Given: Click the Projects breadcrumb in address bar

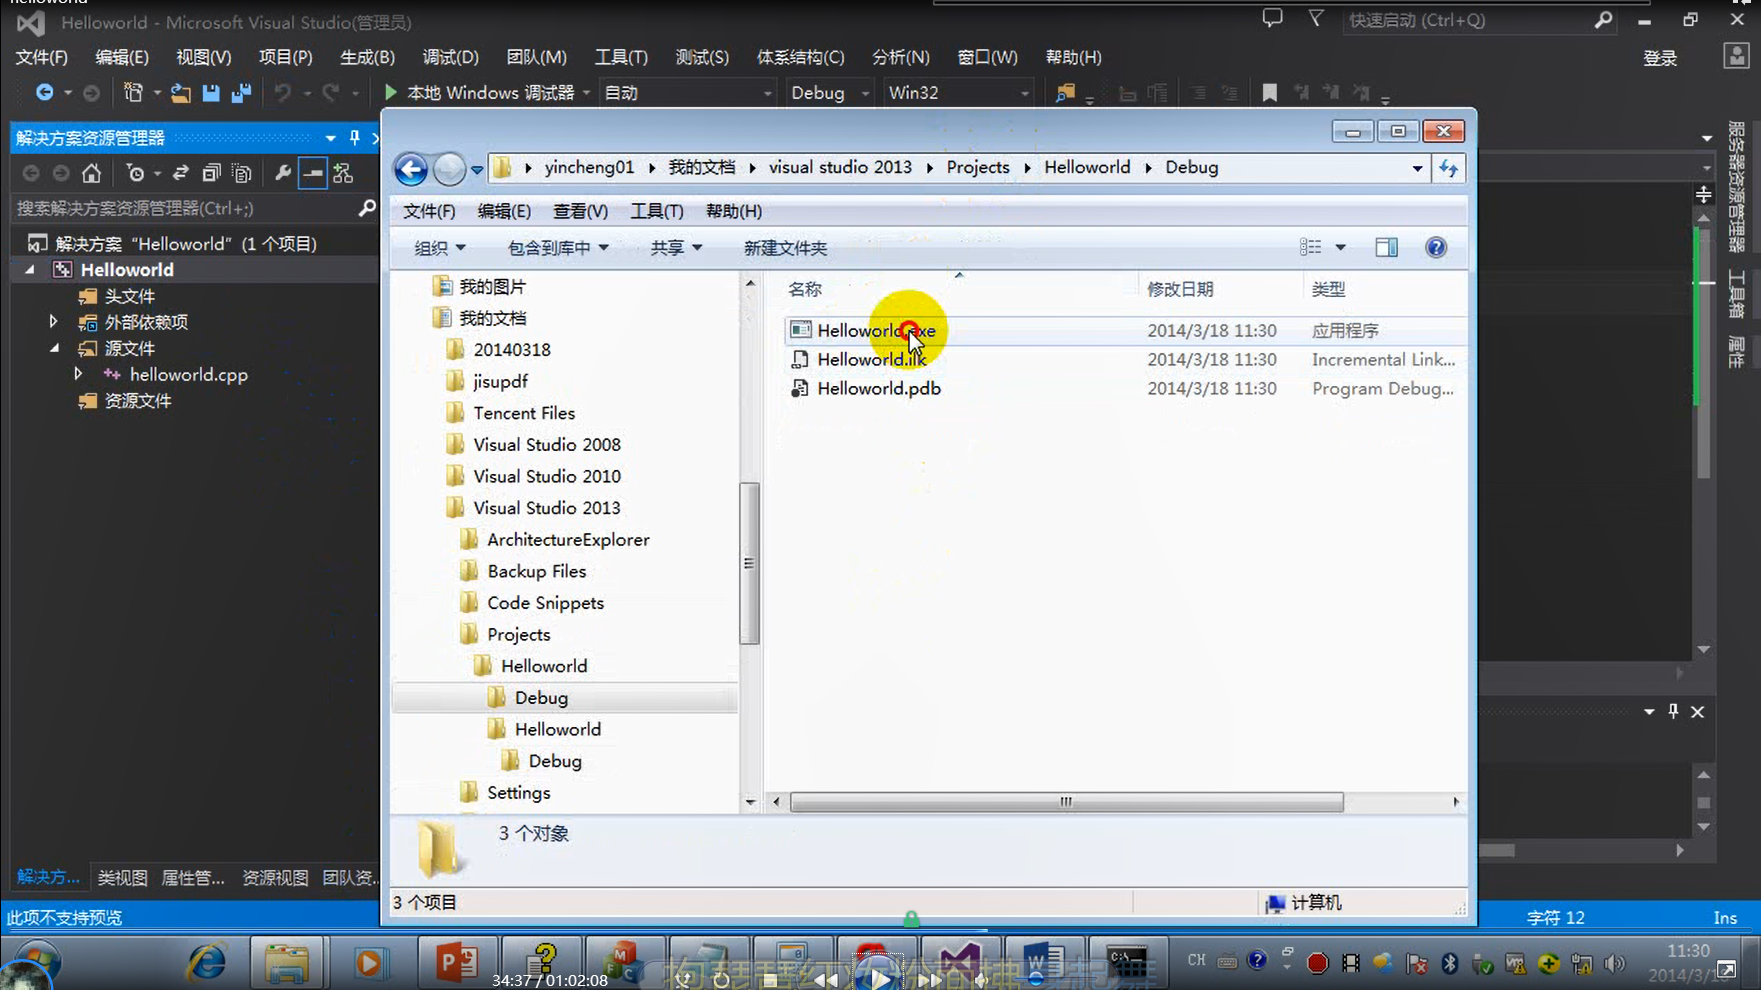Looking at the screenshot, I should click(x=978, y=167).
